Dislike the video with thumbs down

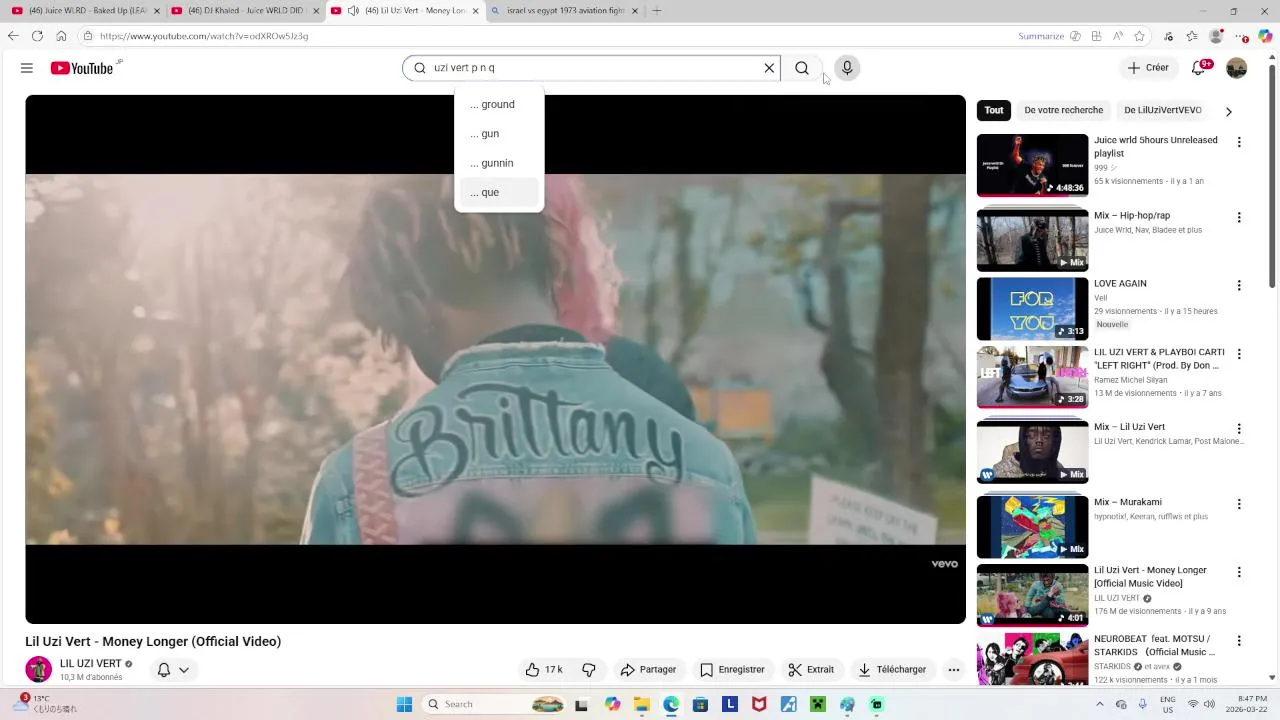pos(589,670)
